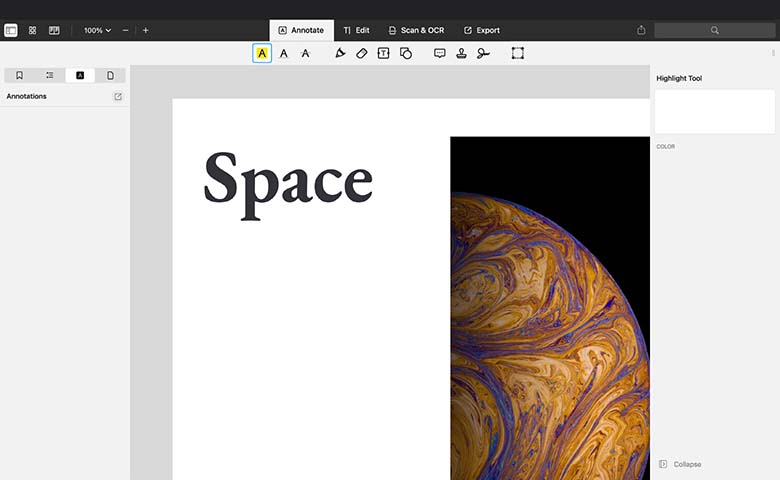The height and width of the screenshot is (480, 780).
Task: Select the Stamp tool
Action: (462, 53)
